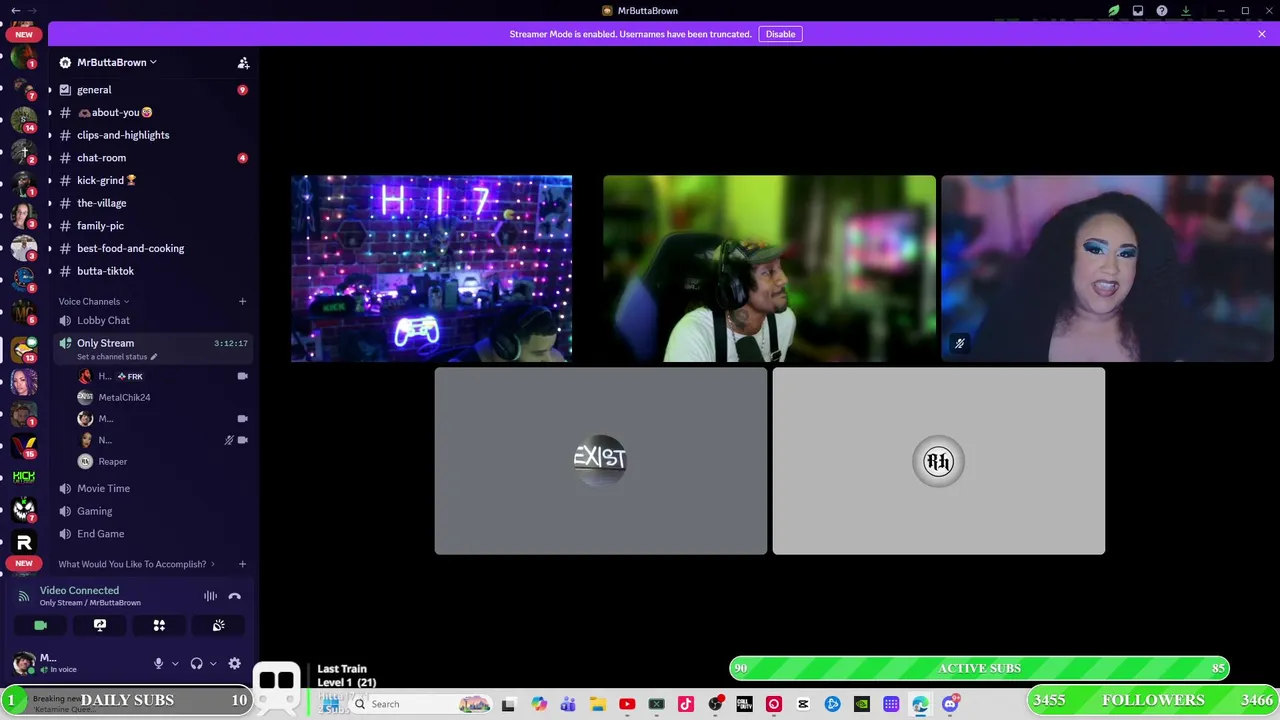Viewport: 1280px width, 720px height.
Task: Open the Discord inbox icon in title bar
Action: click(x=1138, y=11)
